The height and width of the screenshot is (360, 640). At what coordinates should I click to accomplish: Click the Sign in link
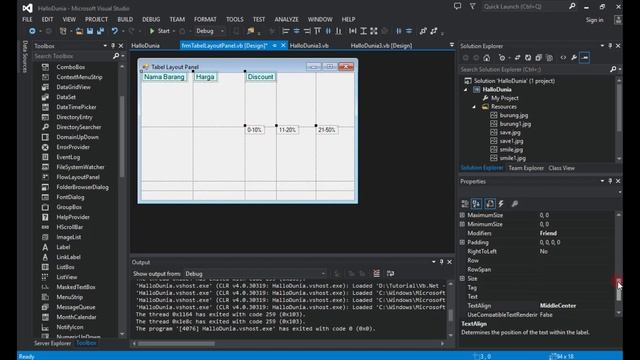pyautogui.click(x=594, y=20)
